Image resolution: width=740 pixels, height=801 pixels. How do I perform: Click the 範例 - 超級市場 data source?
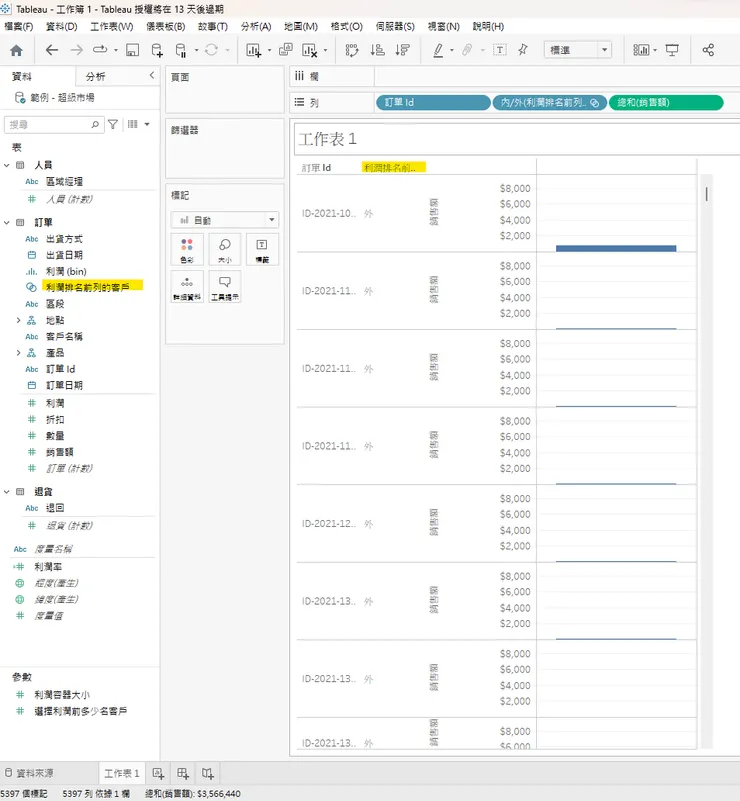click(62, 98)
